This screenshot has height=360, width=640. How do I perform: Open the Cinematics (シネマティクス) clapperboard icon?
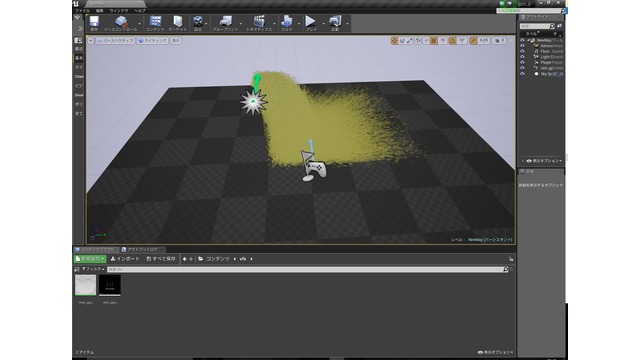click(x=259, y=23)
